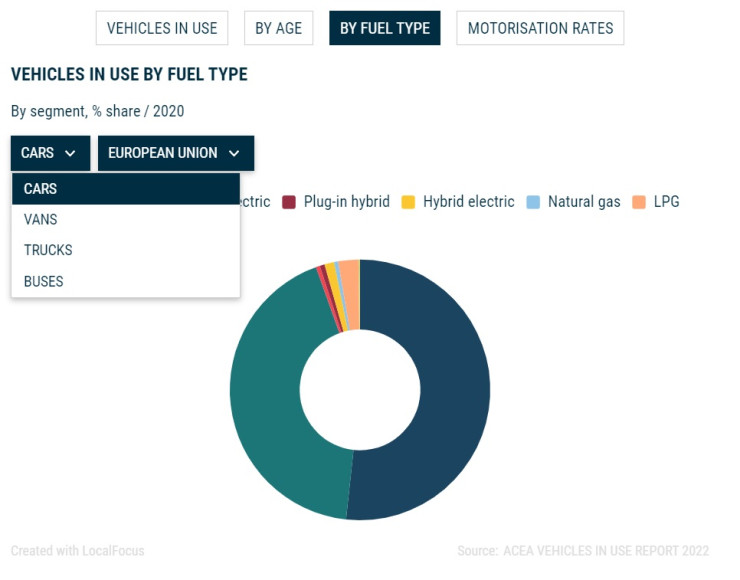
Task: Click the Plug-in hybrid red legend swatch
Action: 289,202
